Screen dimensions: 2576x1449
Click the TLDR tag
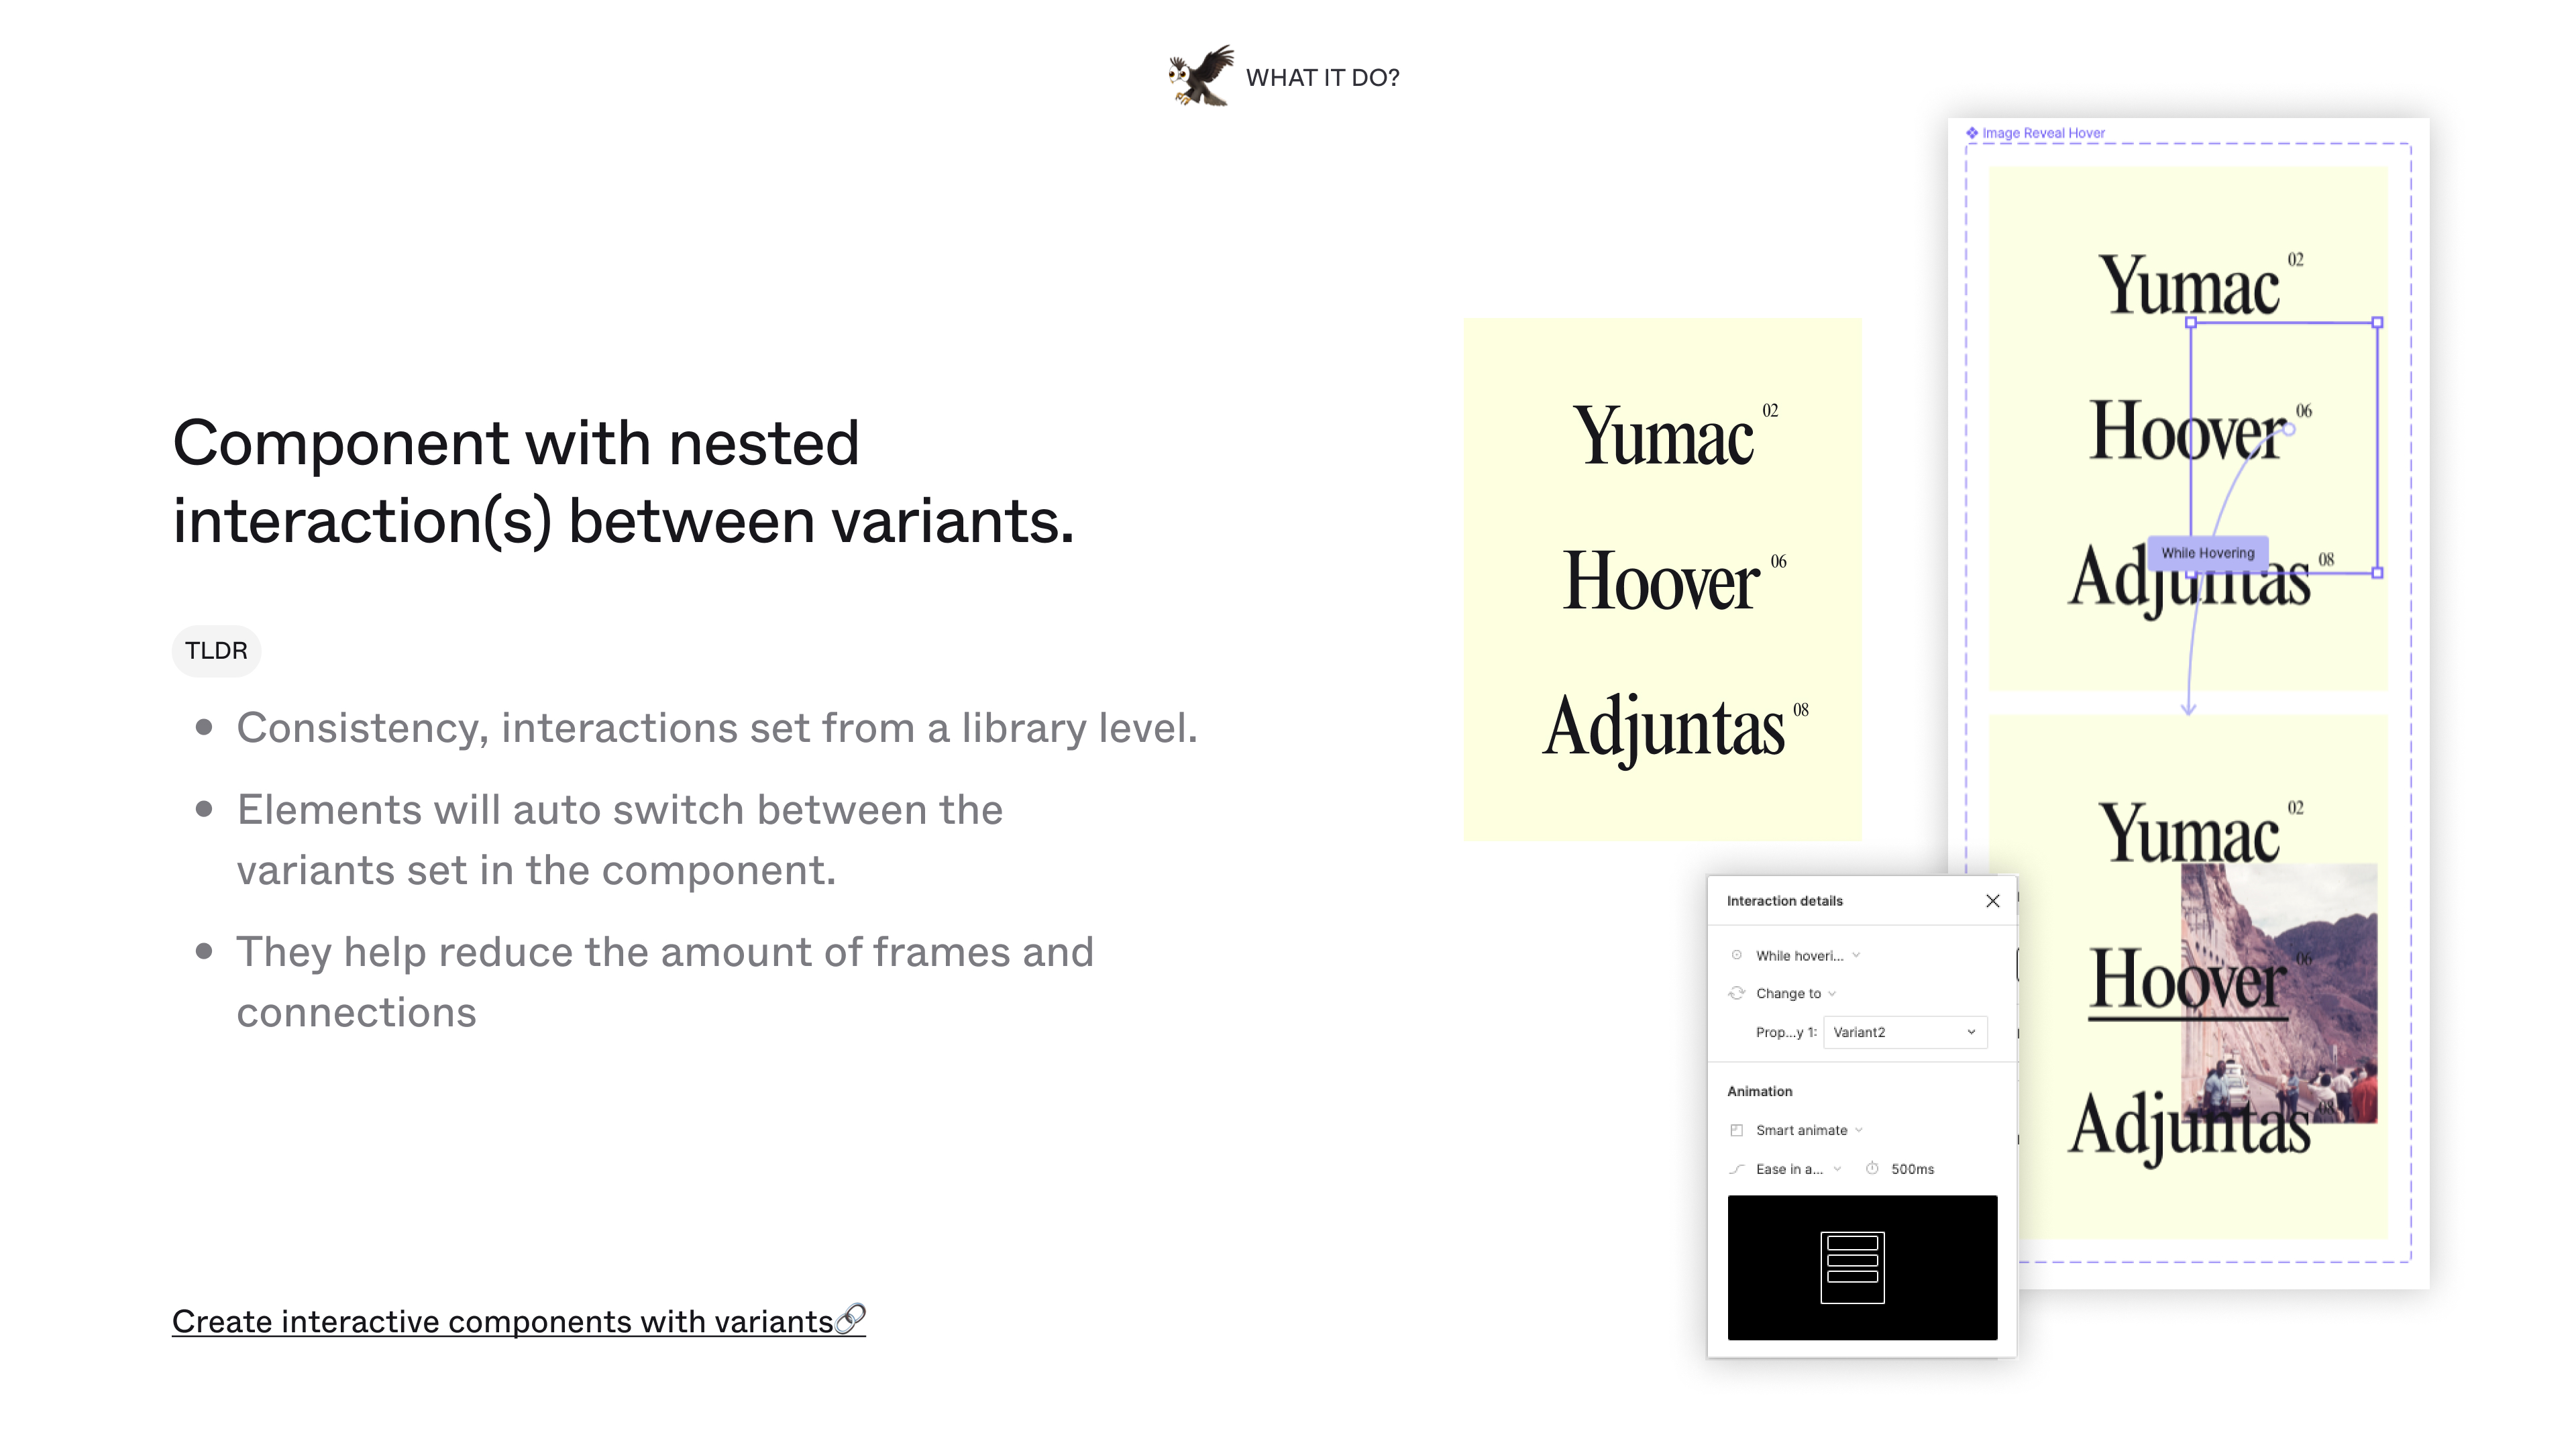(x=216, y=651)
